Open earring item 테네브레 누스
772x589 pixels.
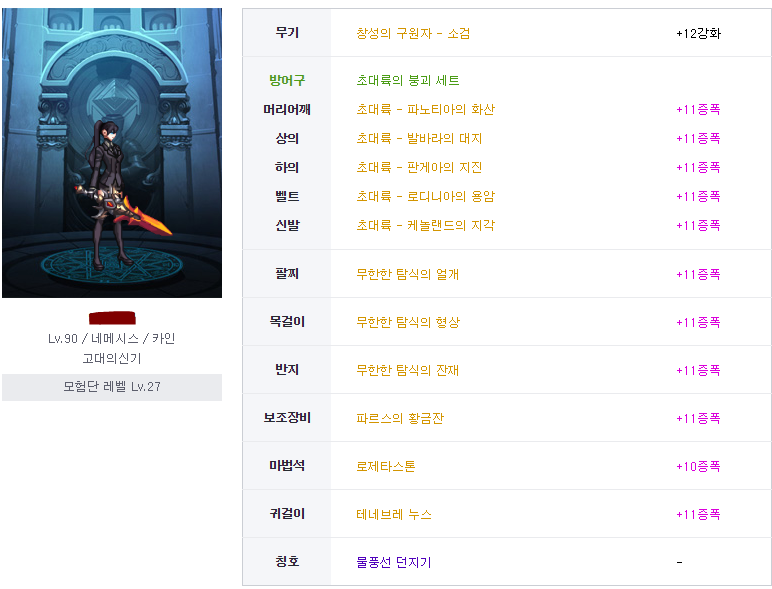tap(394, 515)
